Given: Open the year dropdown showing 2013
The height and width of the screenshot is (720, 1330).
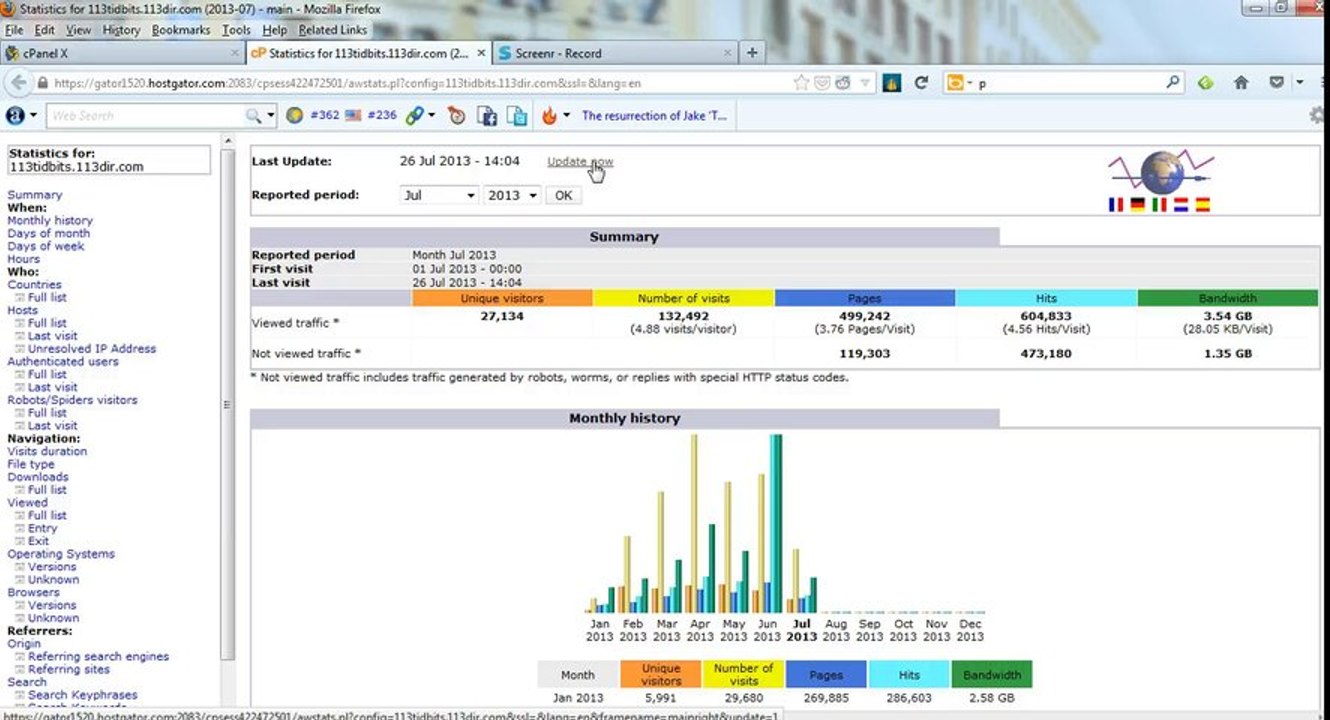Looking at the screenshot, I should (512, 195).
